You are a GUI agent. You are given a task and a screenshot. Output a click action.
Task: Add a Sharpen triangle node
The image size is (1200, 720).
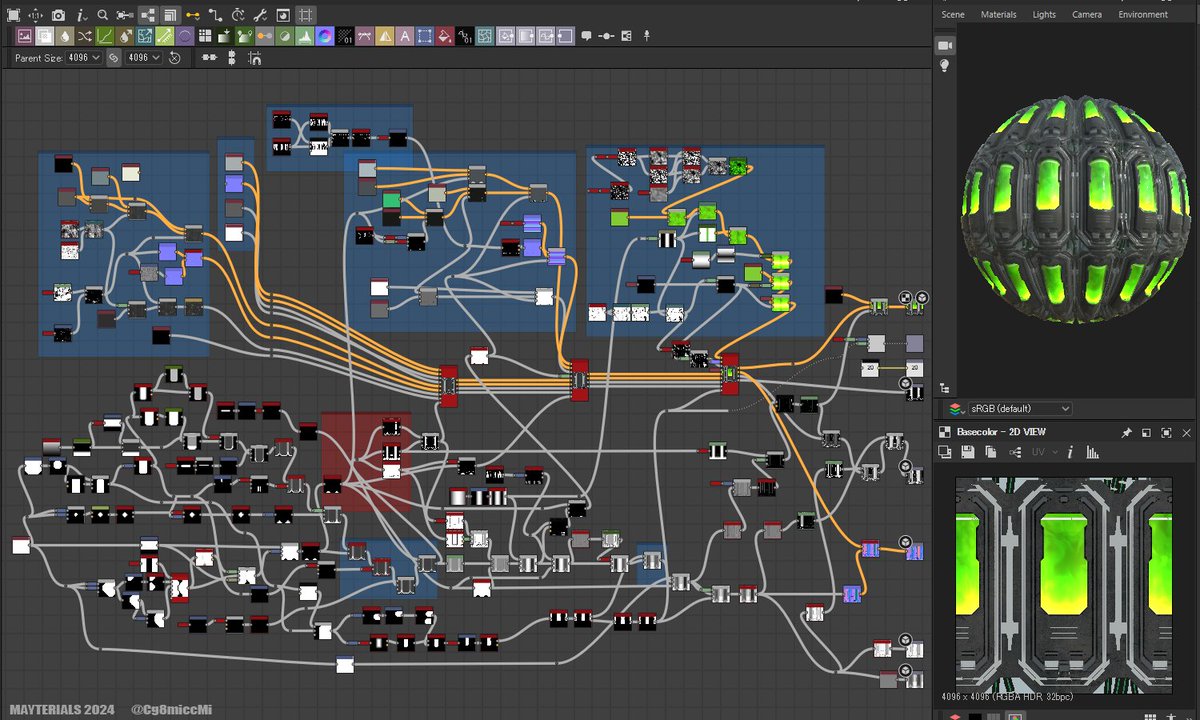[385, 36]
